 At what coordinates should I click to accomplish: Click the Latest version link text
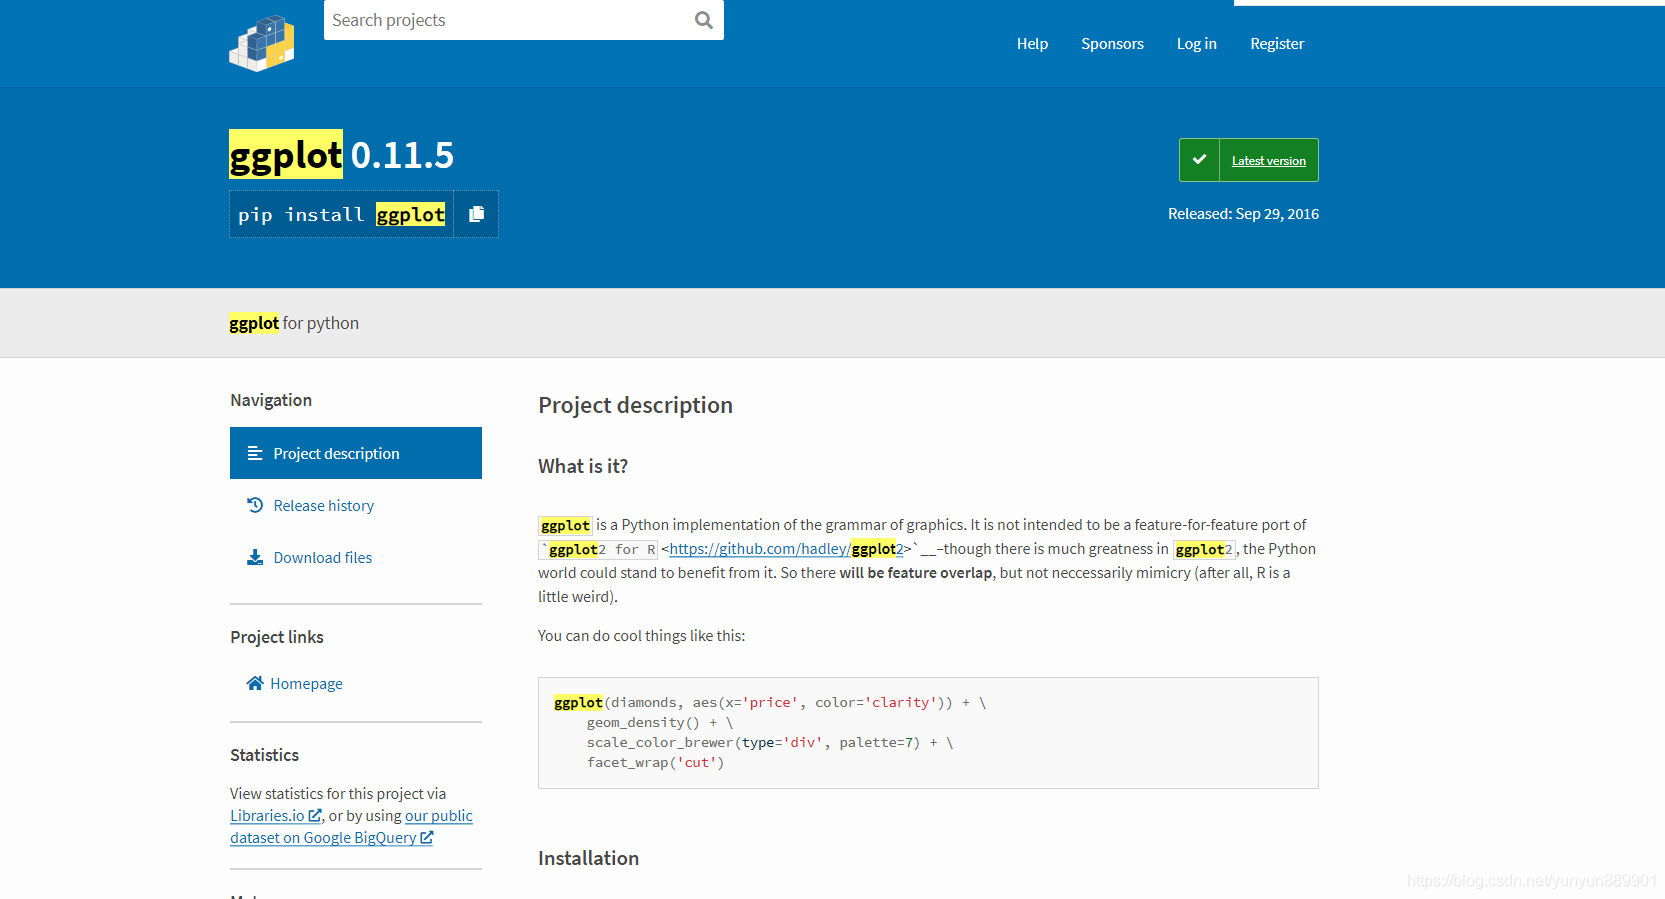point(1268,161)
